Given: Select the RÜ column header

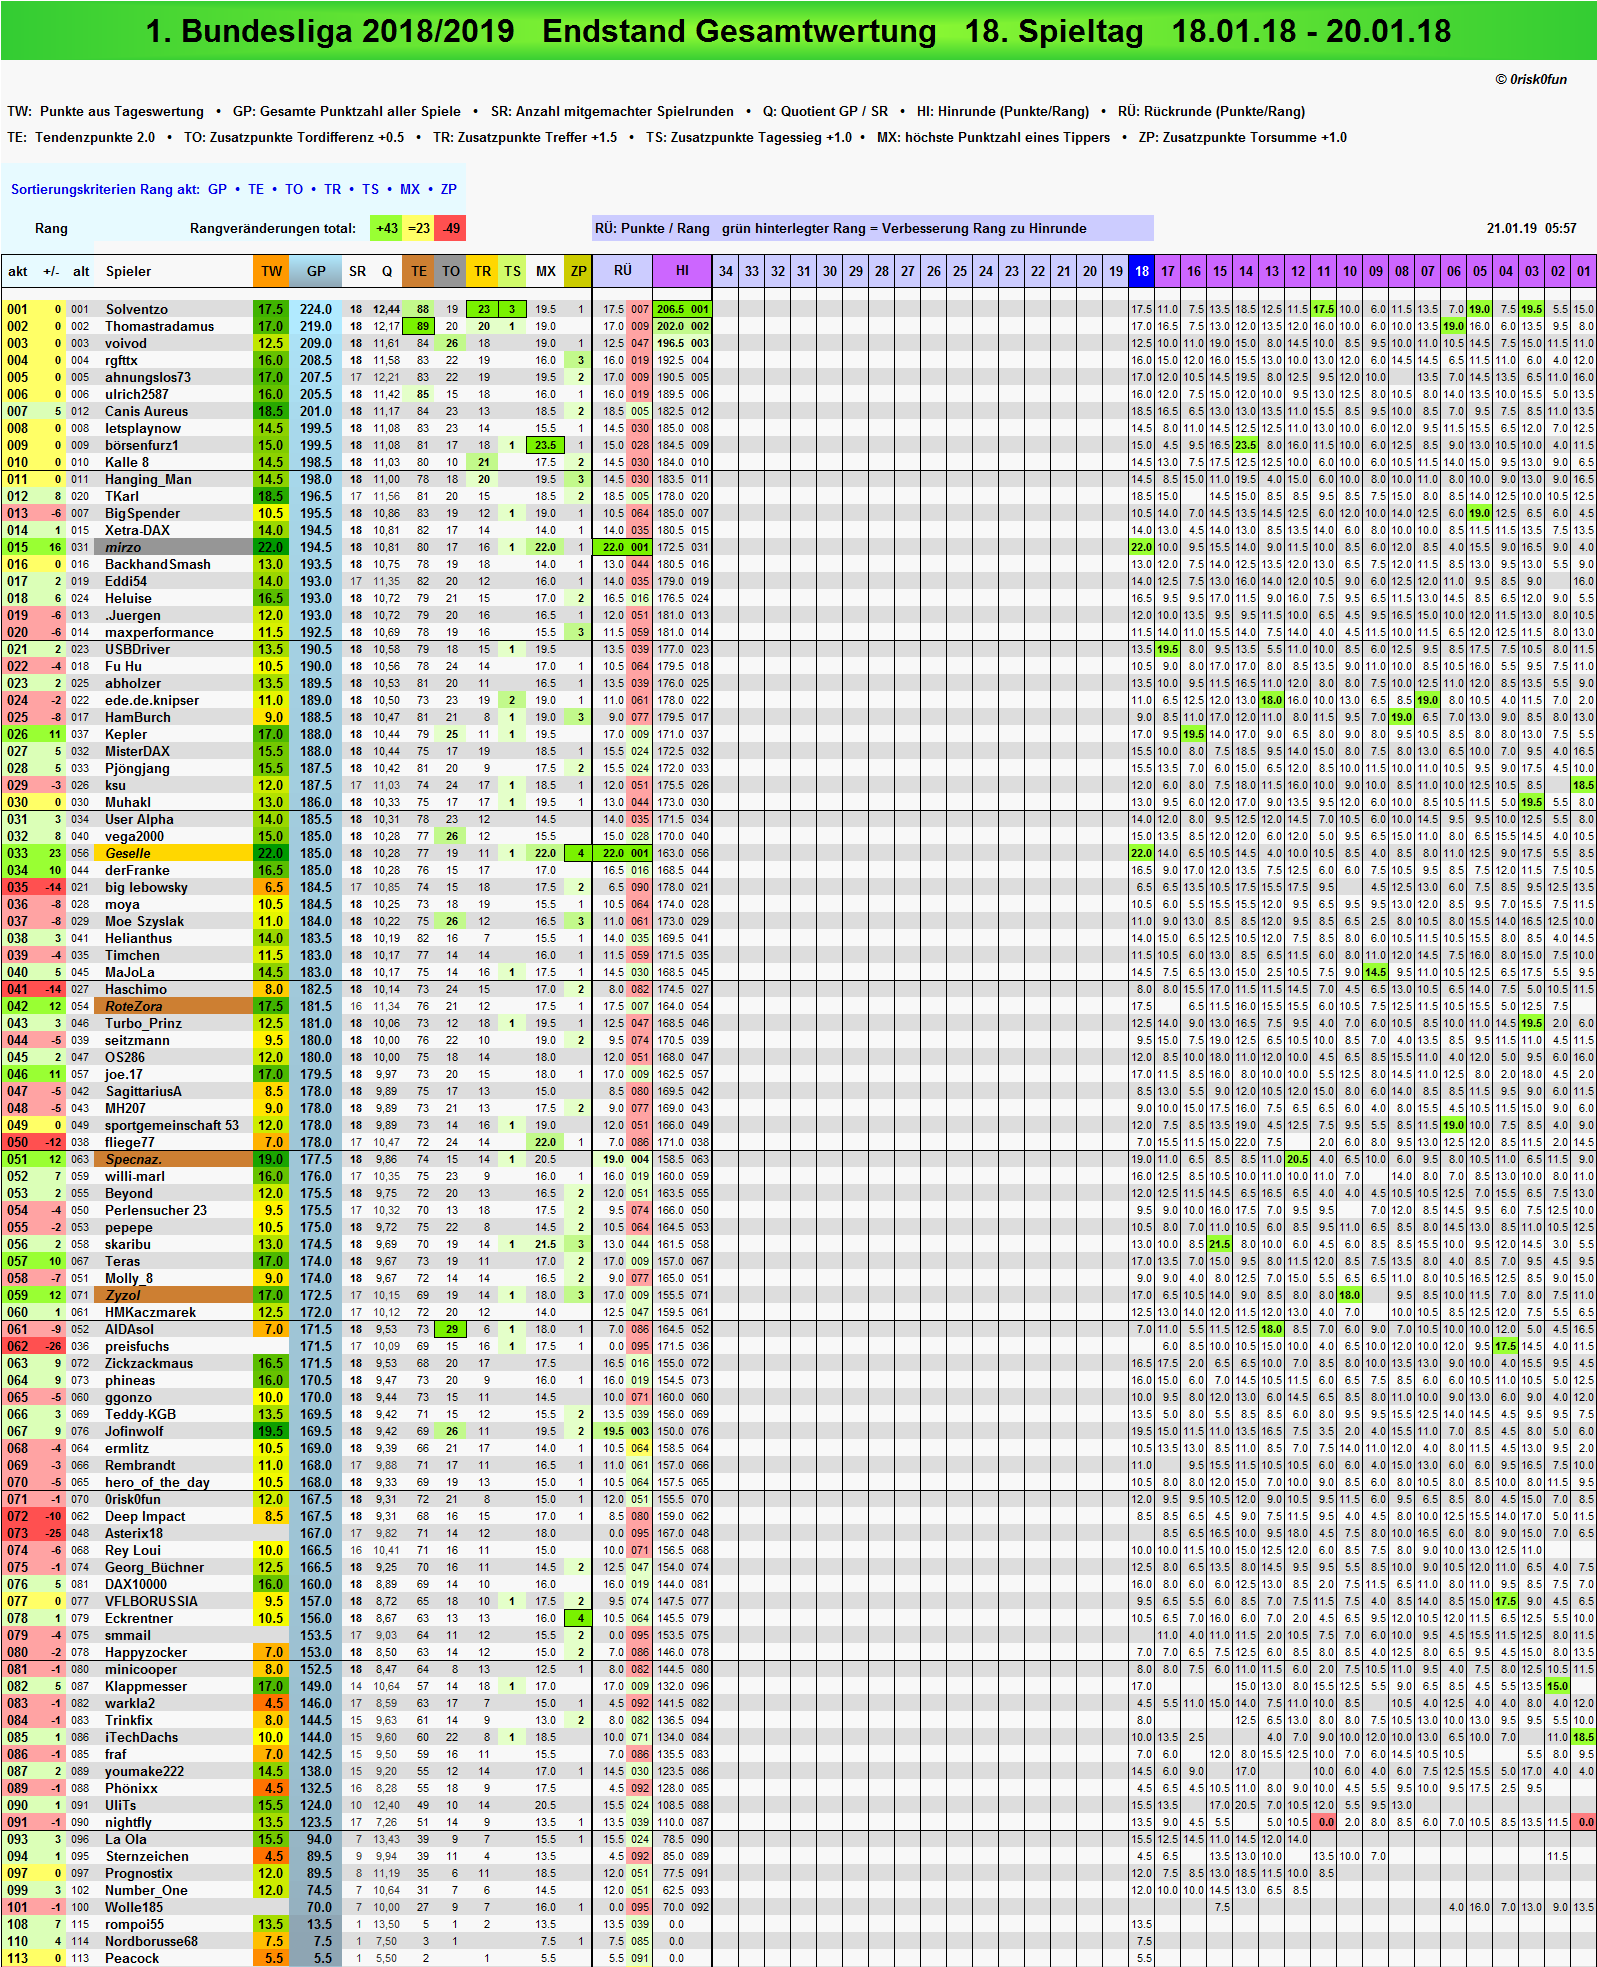Looking at the screenshot, I should (623, 271).
